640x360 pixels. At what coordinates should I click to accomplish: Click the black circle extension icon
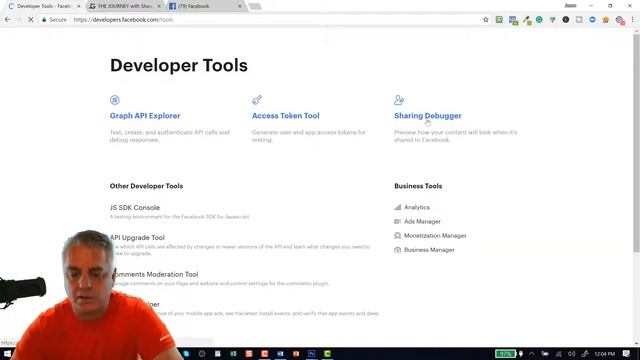(566, 20)
